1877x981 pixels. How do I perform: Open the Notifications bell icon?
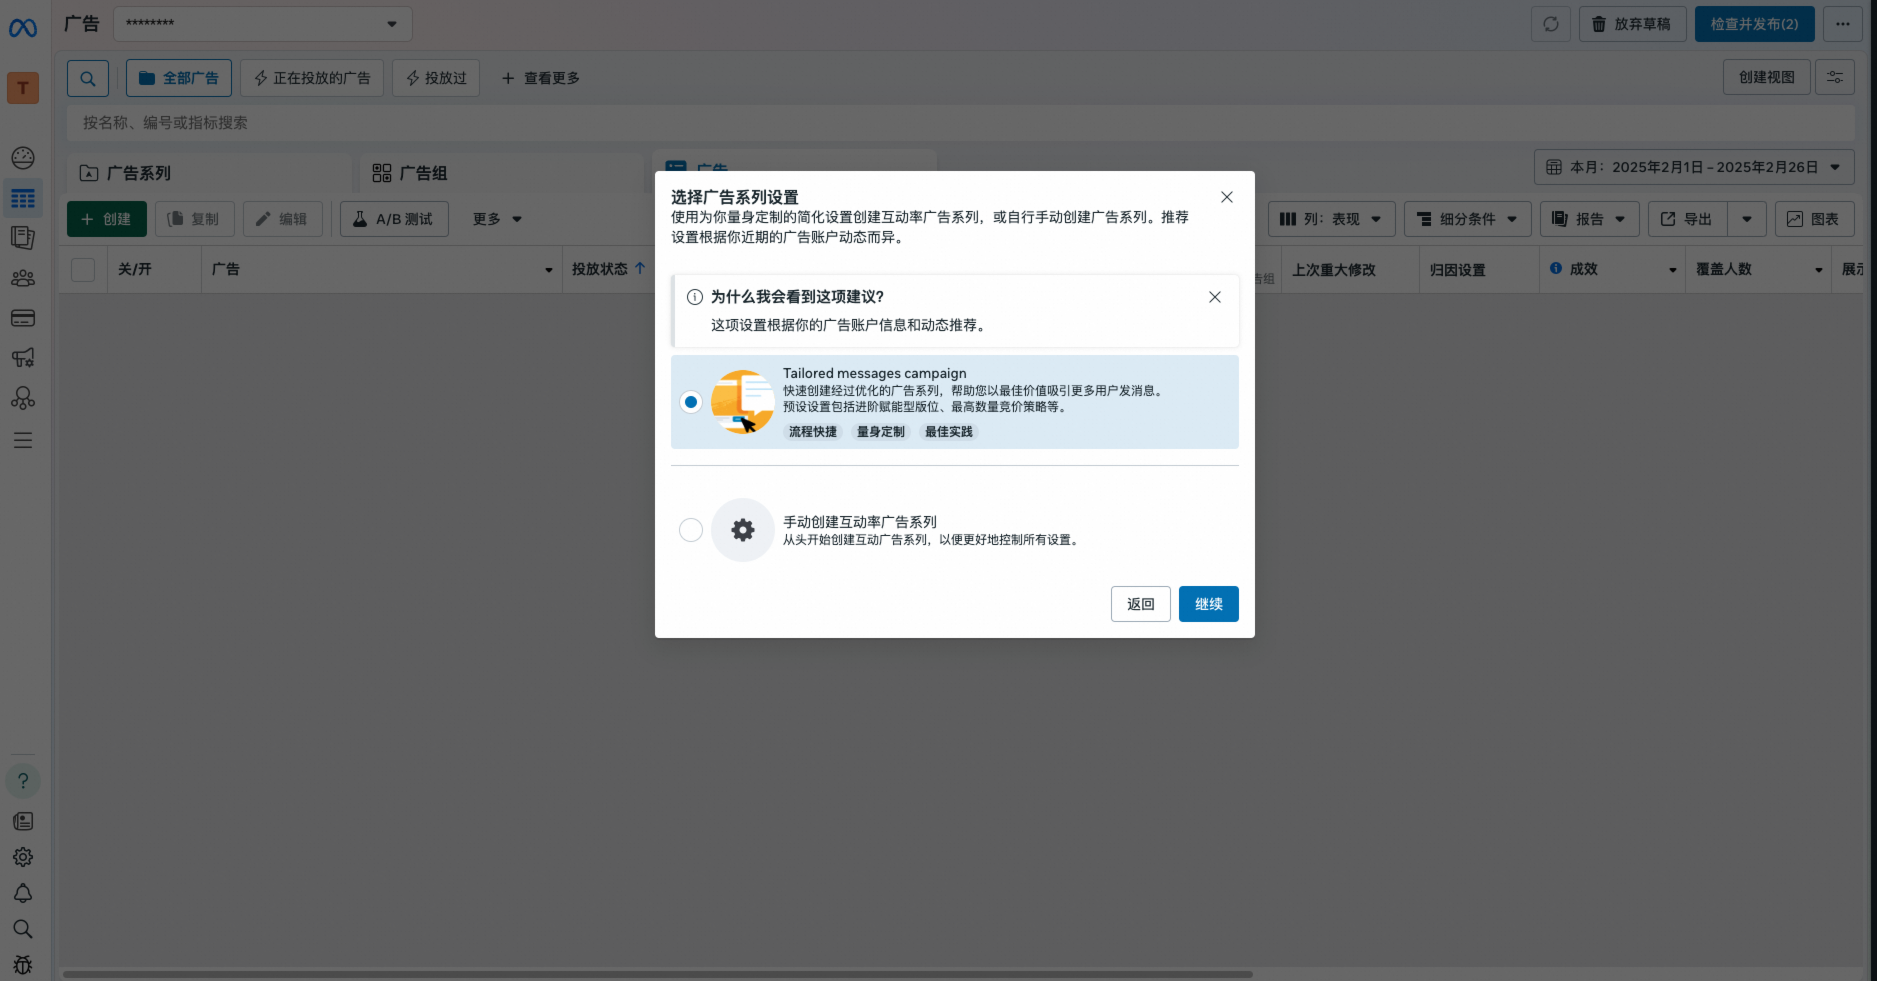[x=23, y=893]
